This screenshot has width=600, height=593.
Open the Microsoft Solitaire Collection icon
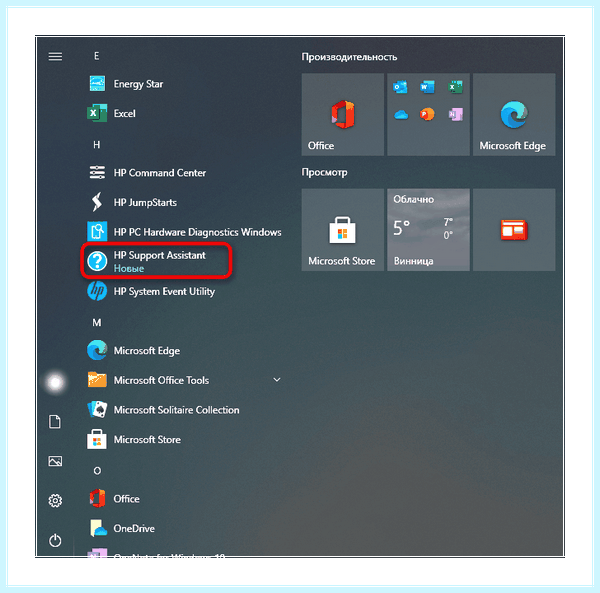point(97,409)
